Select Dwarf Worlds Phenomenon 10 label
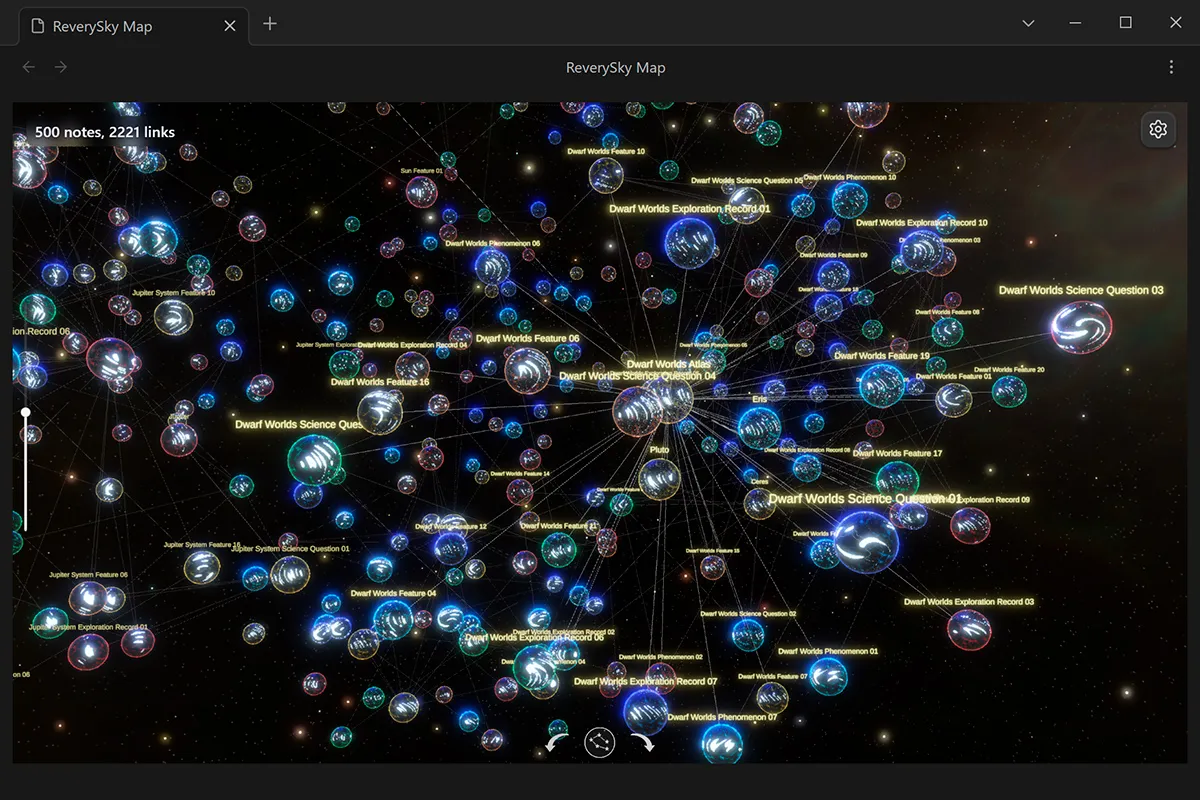Image resolution: width=1200 pixels, height=800 pixels. coord(850,177)
